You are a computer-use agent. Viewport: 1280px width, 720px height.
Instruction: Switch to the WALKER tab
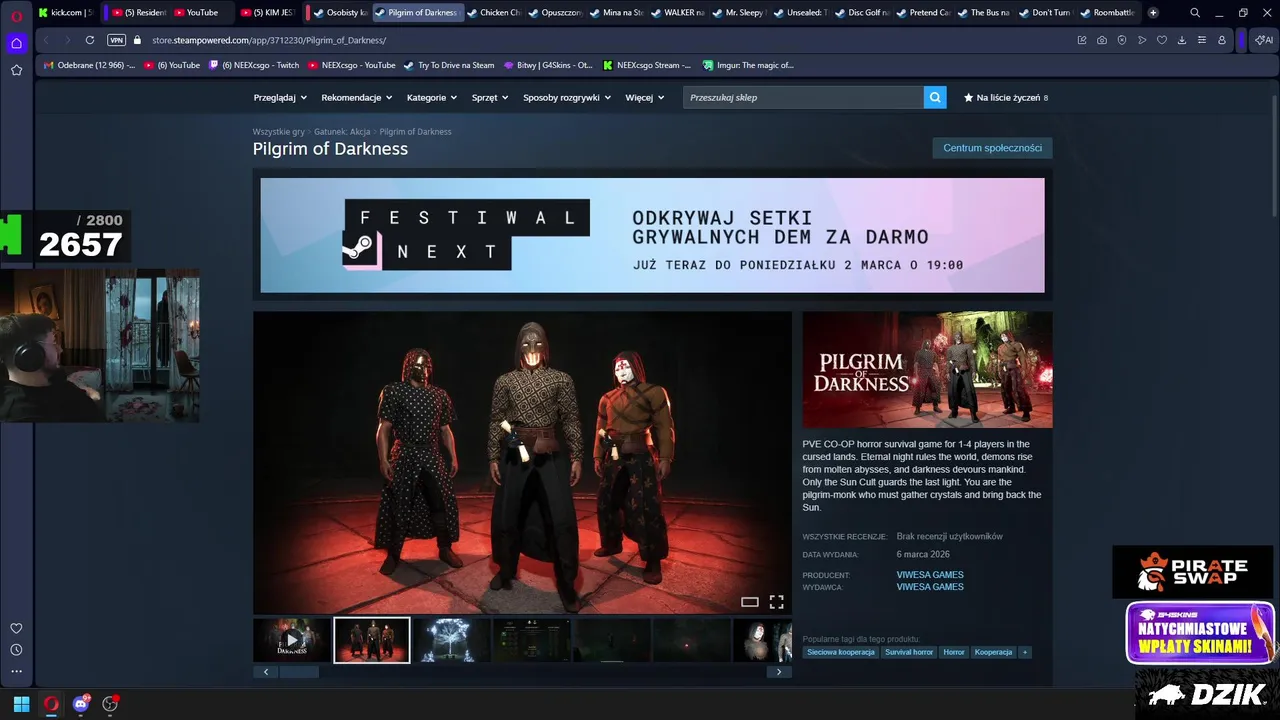pos(678,13)
